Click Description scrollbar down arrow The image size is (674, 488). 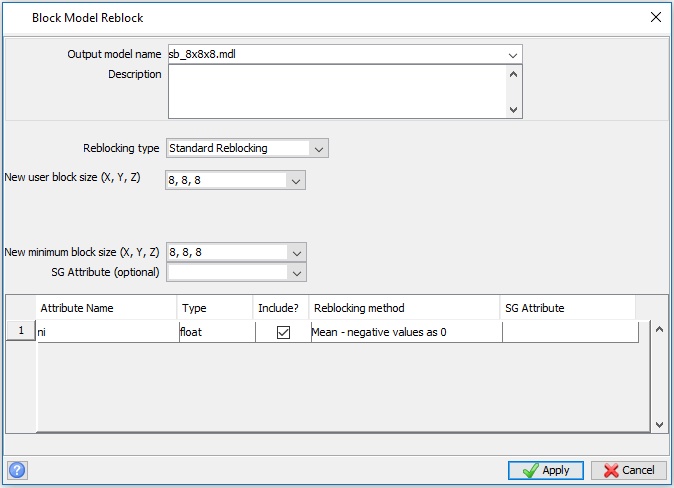(513, 109)
